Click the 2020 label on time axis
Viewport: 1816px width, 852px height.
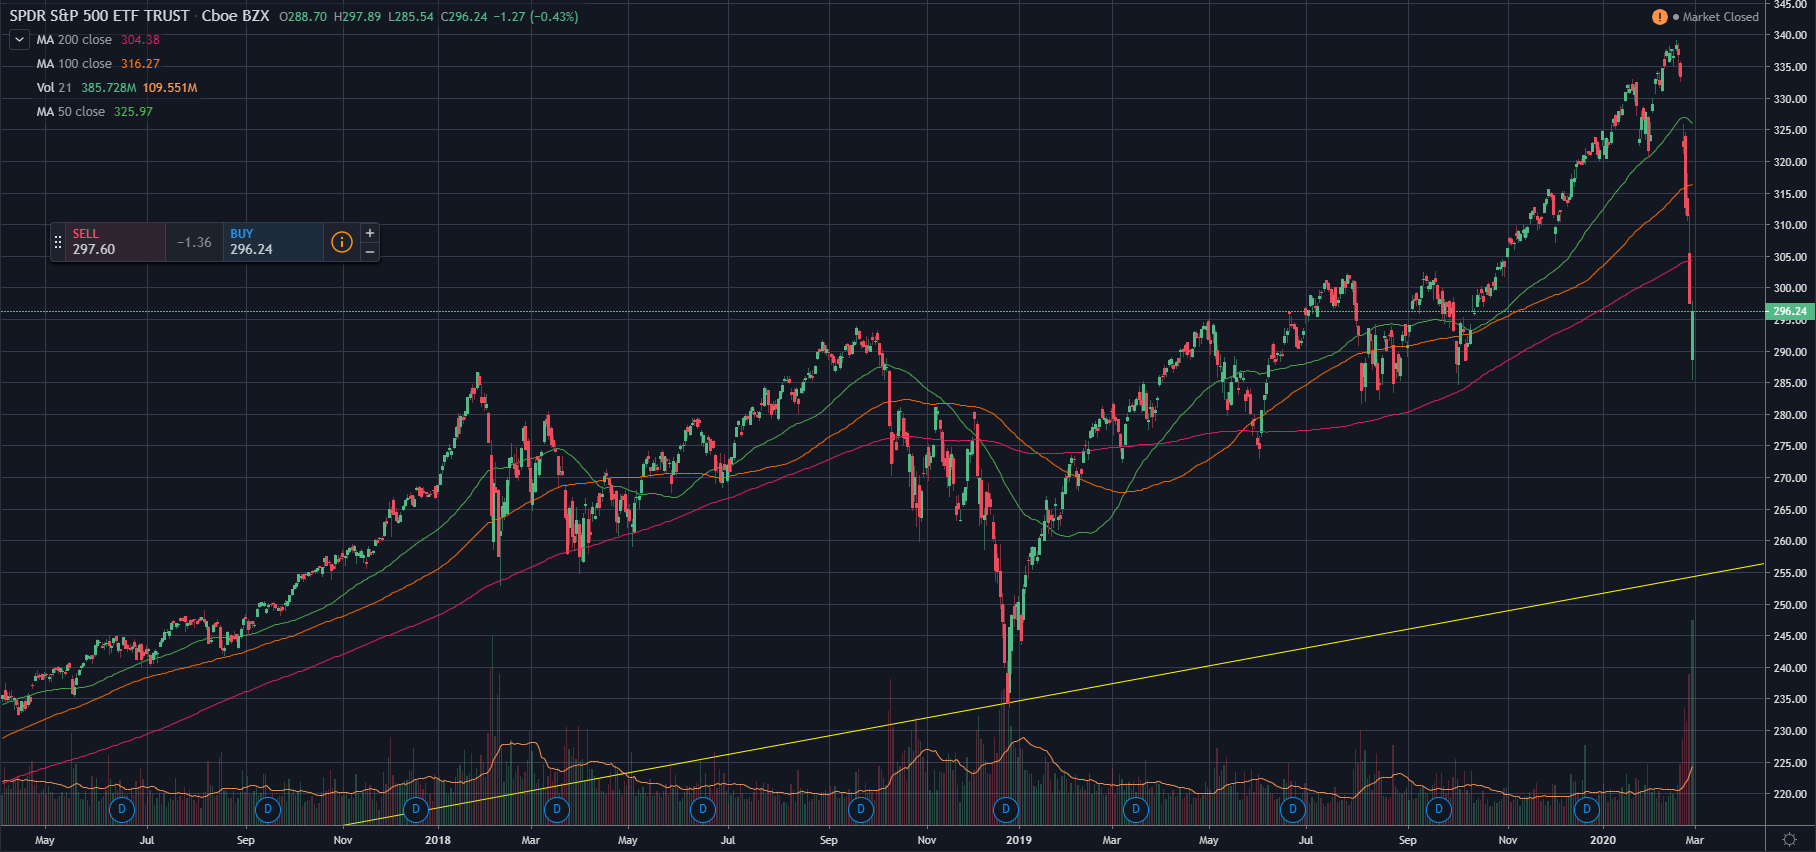coord(1603,840)
